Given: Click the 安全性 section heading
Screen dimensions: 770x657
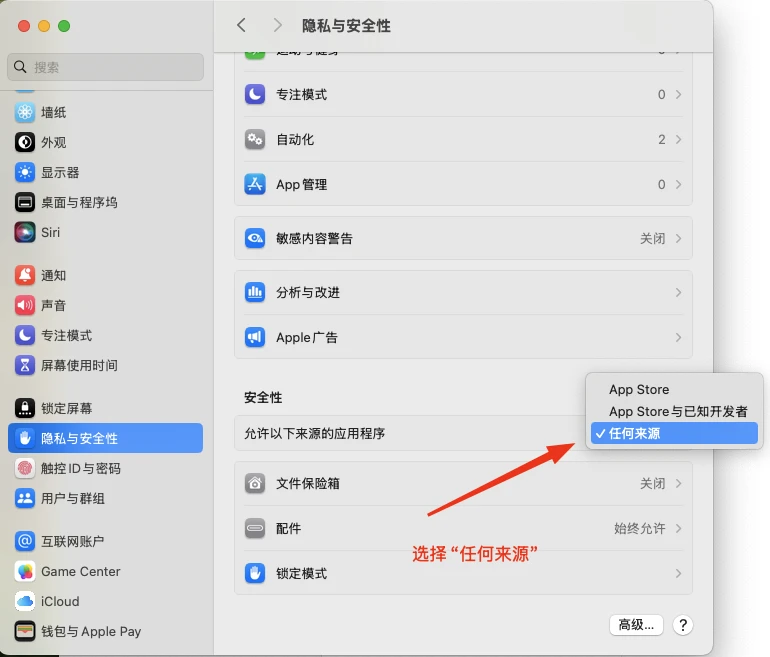Looking at the screenshot, I should pyautogui.click(x=263, y=398).
